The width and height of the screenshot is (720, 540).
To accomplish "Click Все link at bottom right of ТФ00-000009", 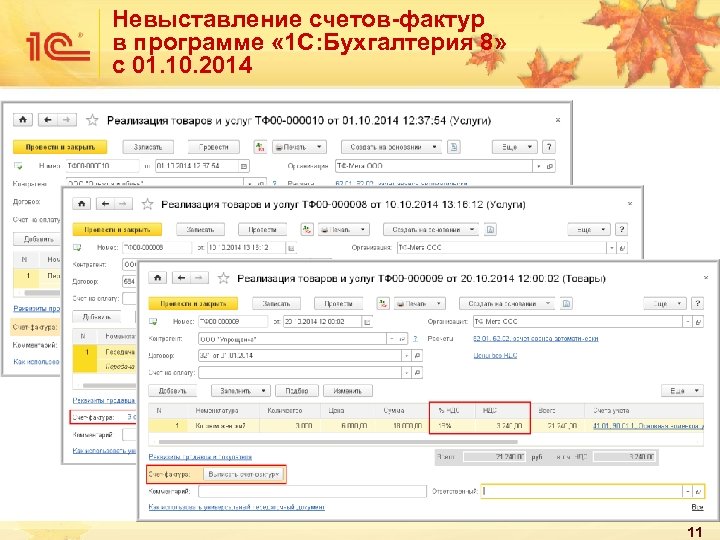I will 697,507.
